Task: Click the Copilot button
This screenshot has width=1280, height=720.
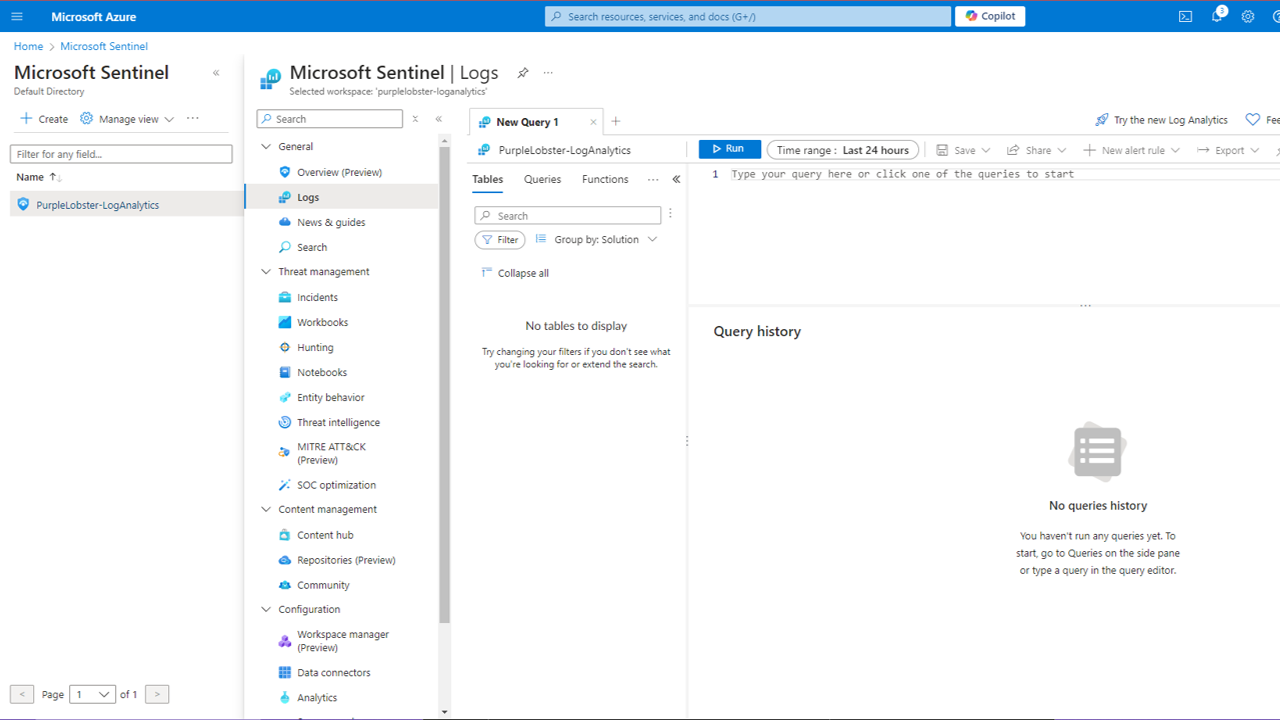Action: (990, 16)
